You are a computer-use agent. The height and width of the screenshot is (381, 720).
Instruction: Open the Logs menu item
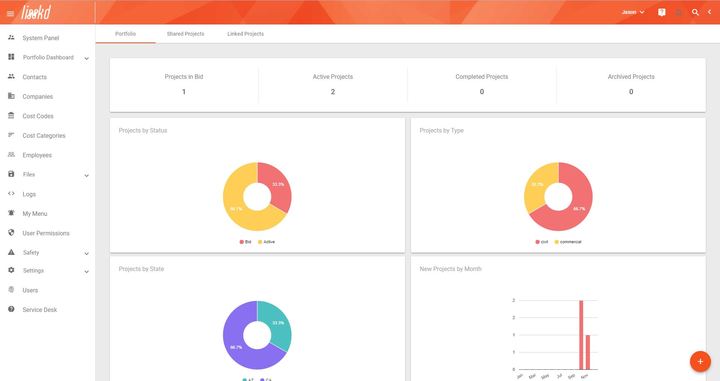click(29, 194)
